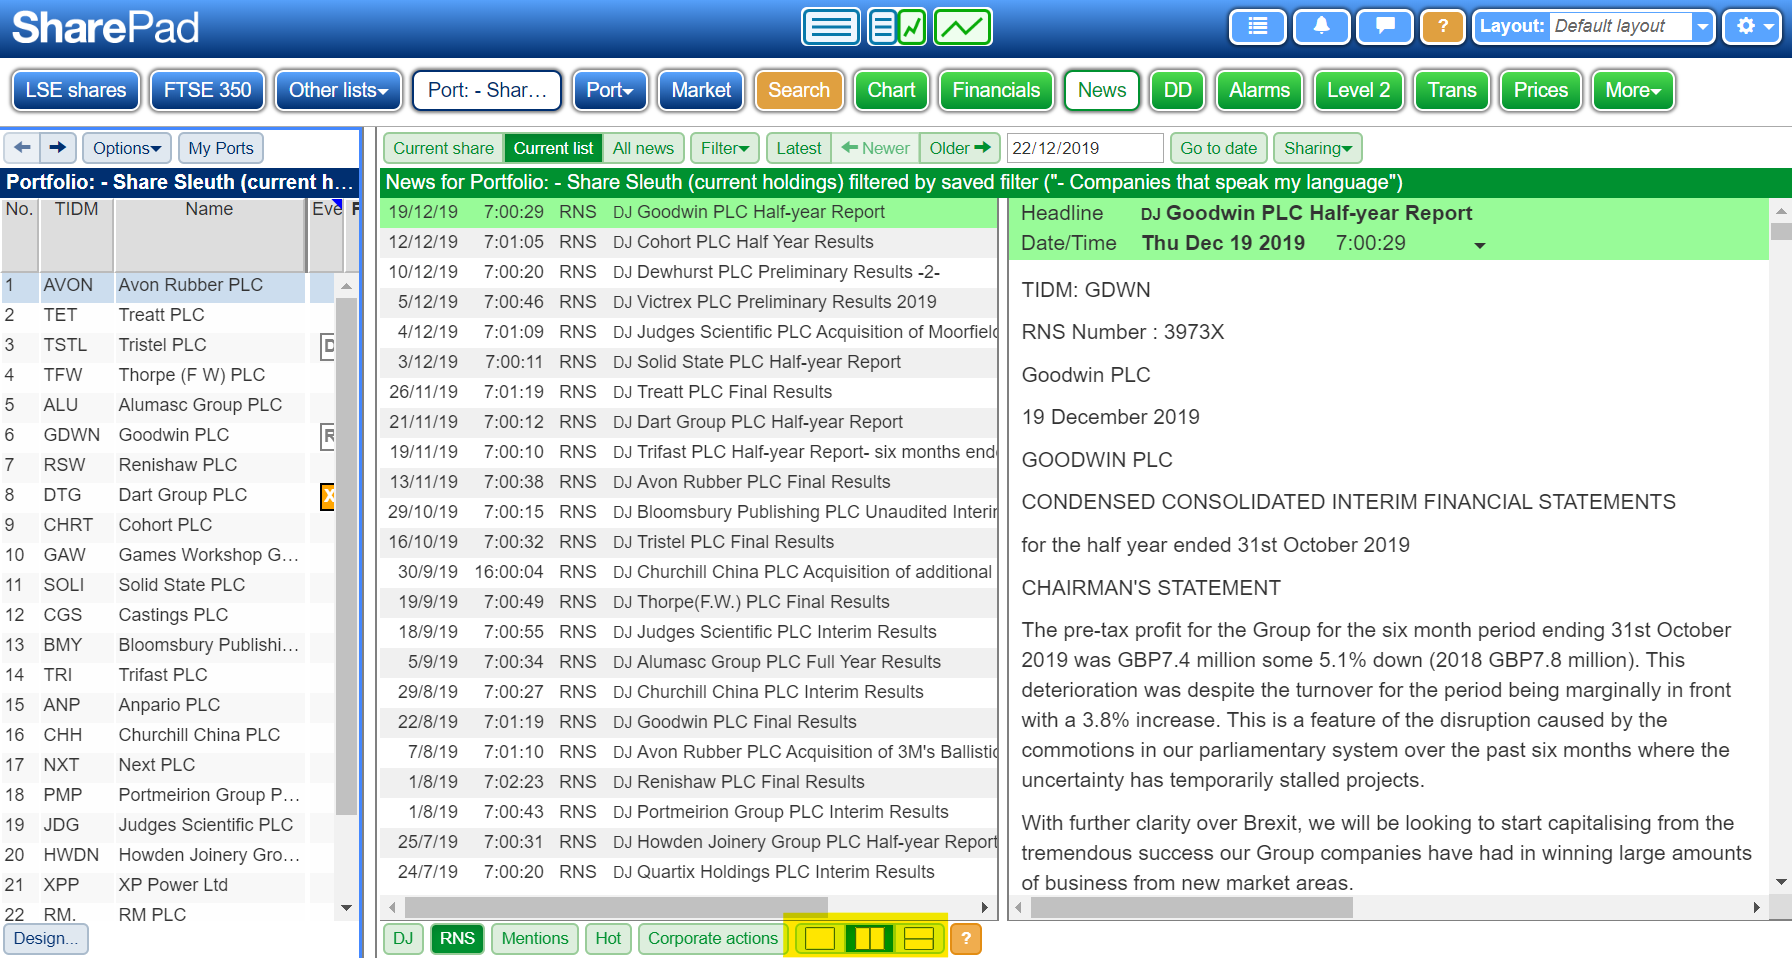Select stacked news layout icon
The height and width of the screenshot is (958, 1792).
tap(919, 939)
